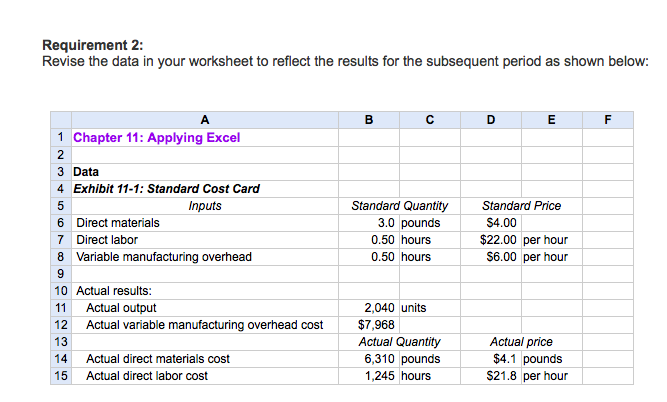This screenshot has width=667, height=402.
Task: Select column C header
Action: pos(430,120)
